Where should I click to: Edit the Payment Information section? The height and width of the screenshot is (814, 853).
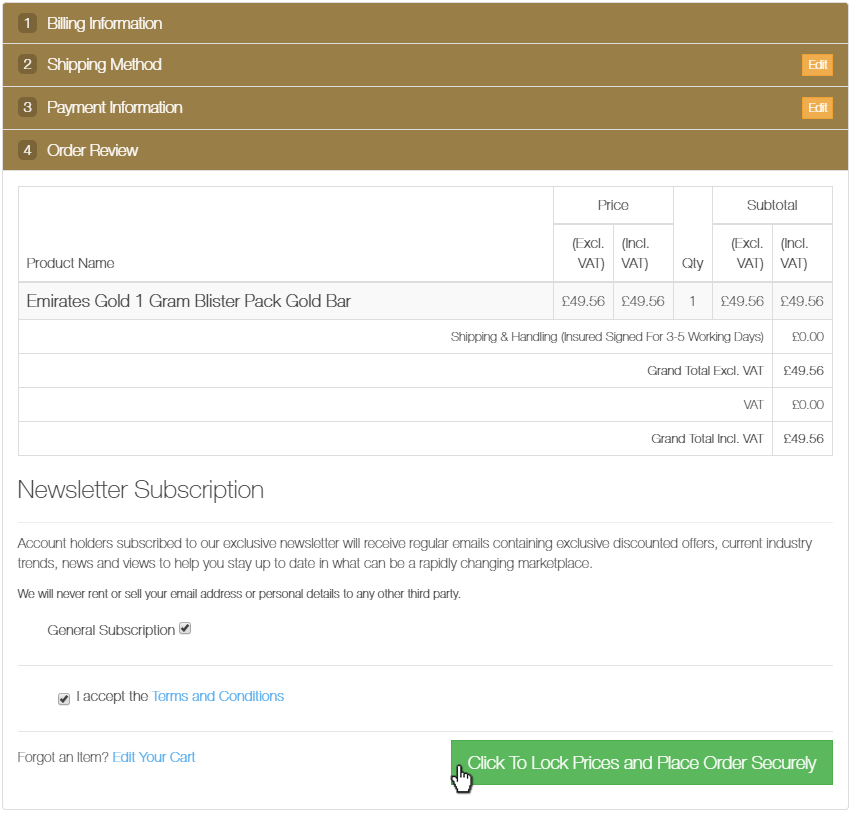pos(817,108)
